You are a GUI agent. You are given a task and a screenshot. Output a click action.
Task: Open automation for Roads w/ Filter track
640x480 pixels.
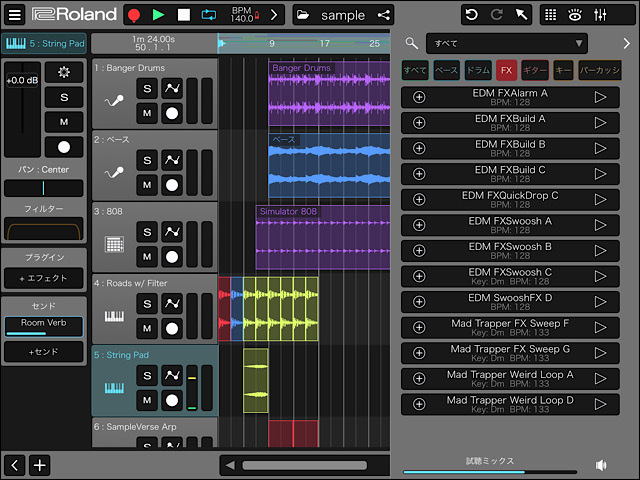172,304
